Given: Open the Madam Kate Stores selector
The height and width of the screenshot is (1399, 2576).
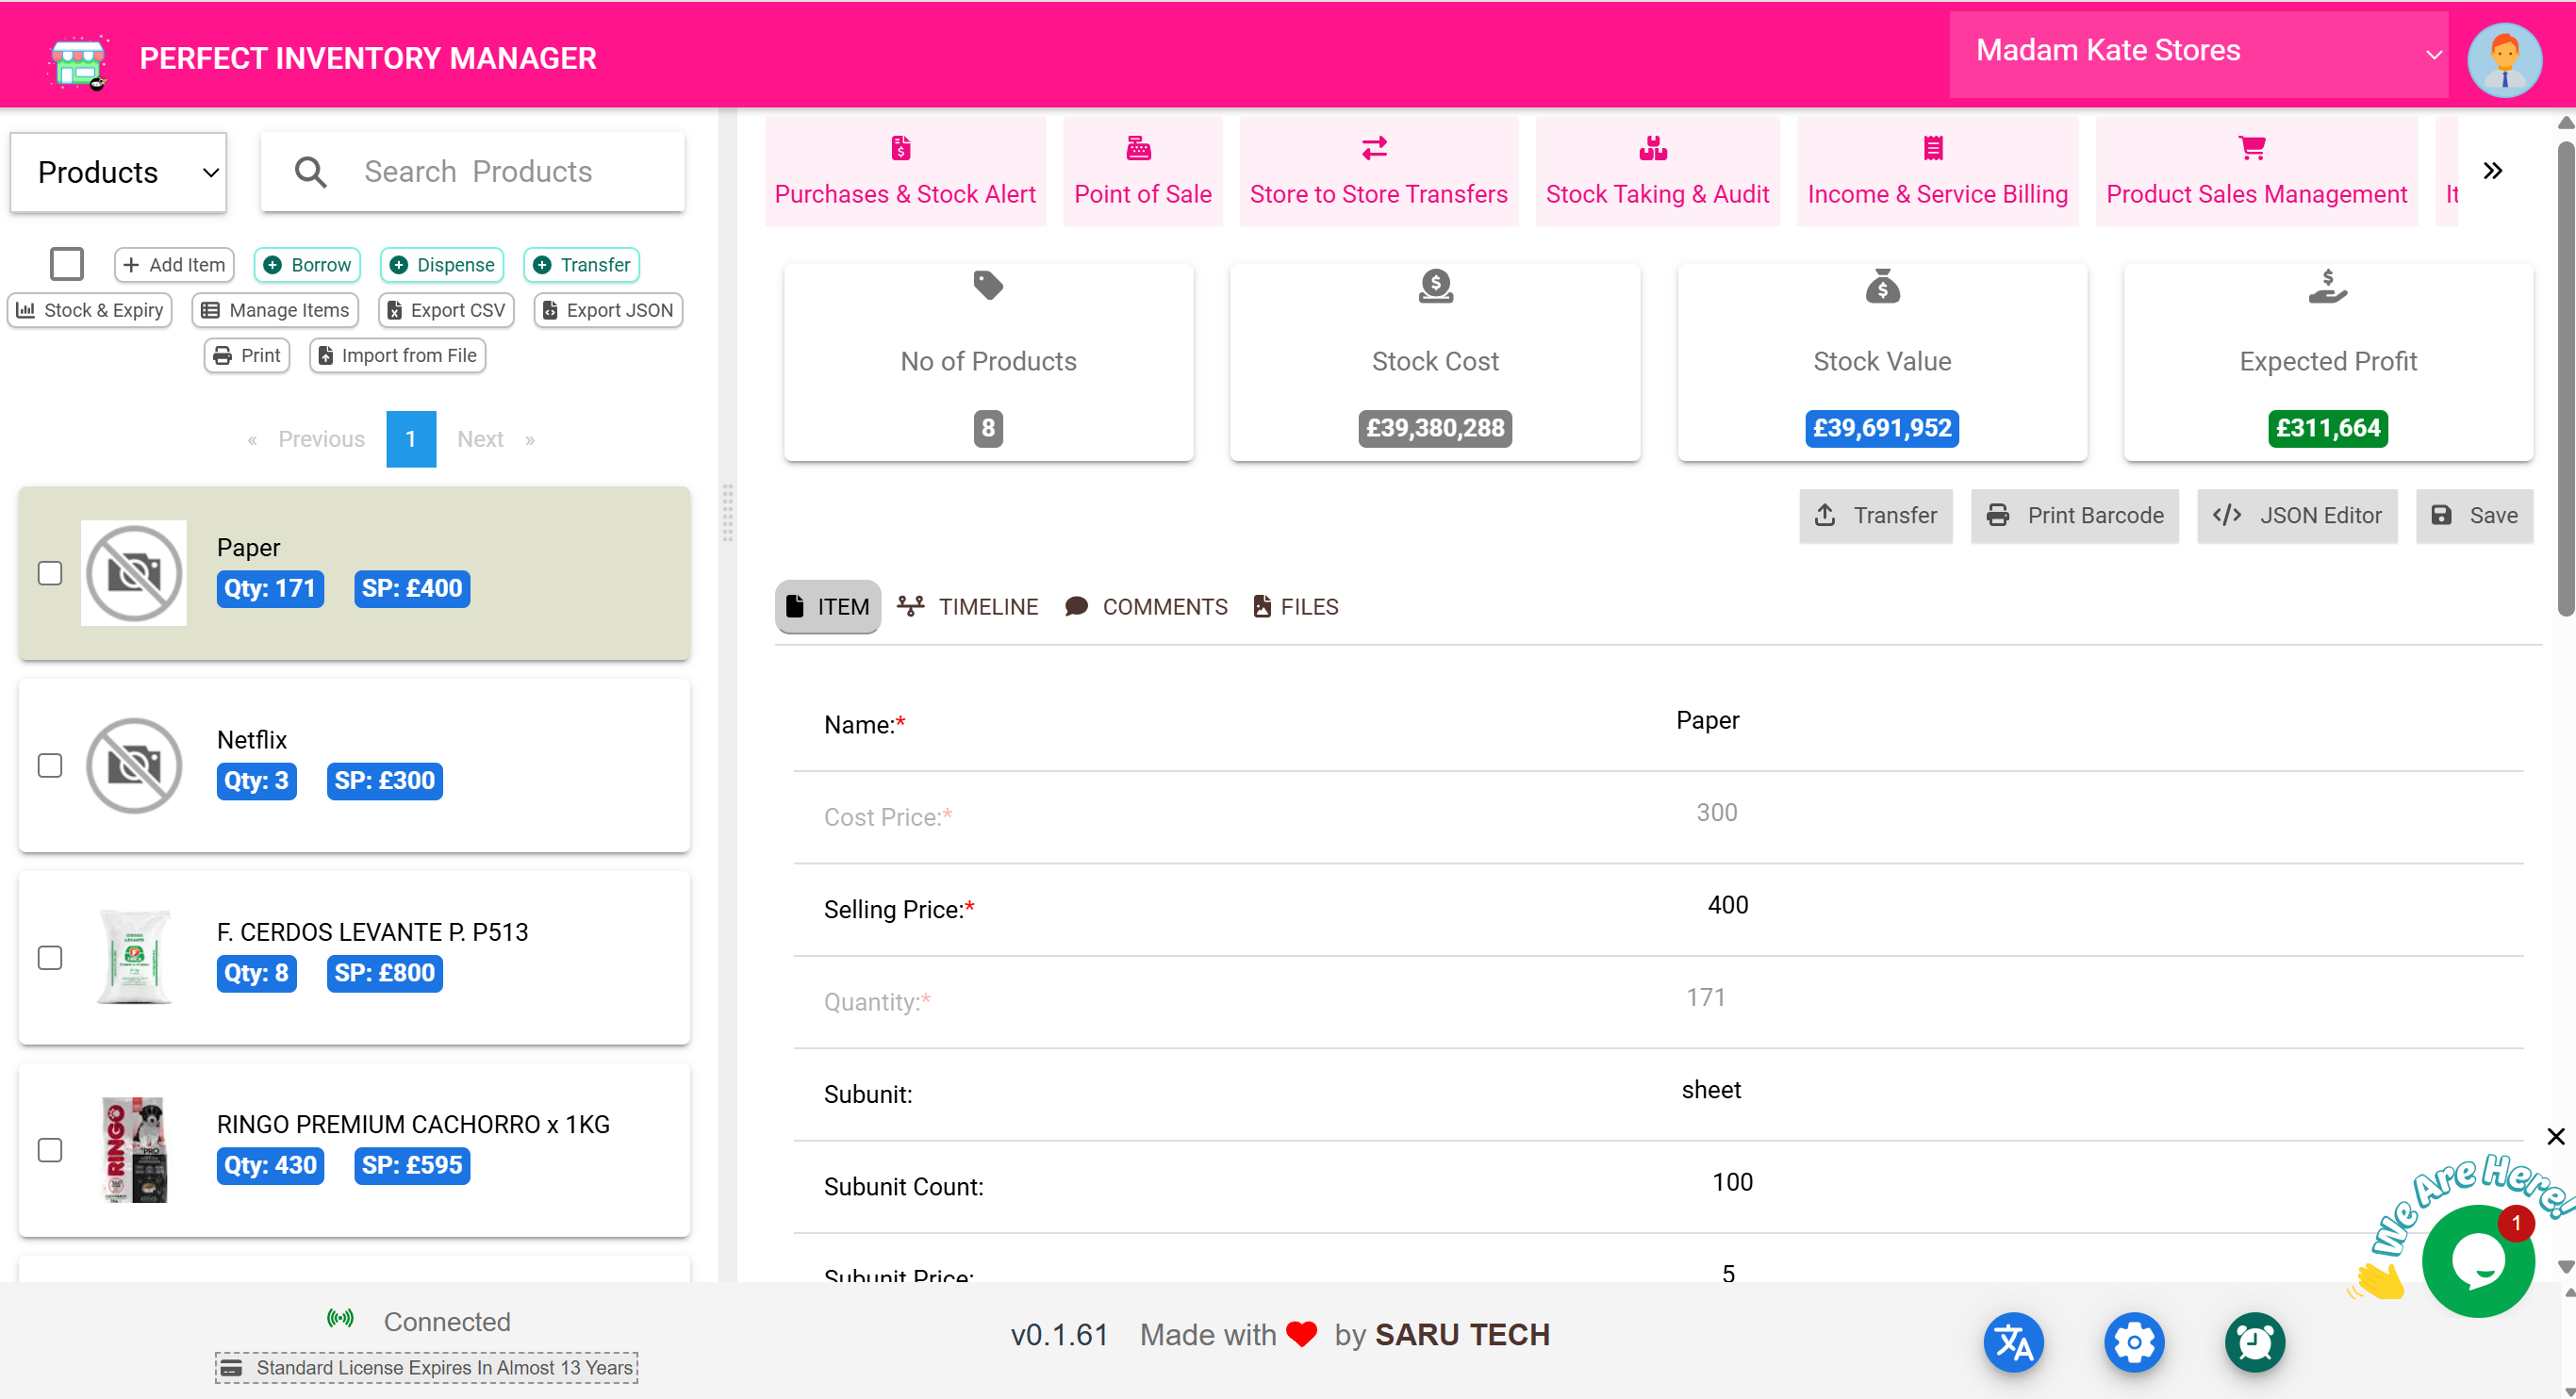Looking at the screenshot, I should point(2198,55).
